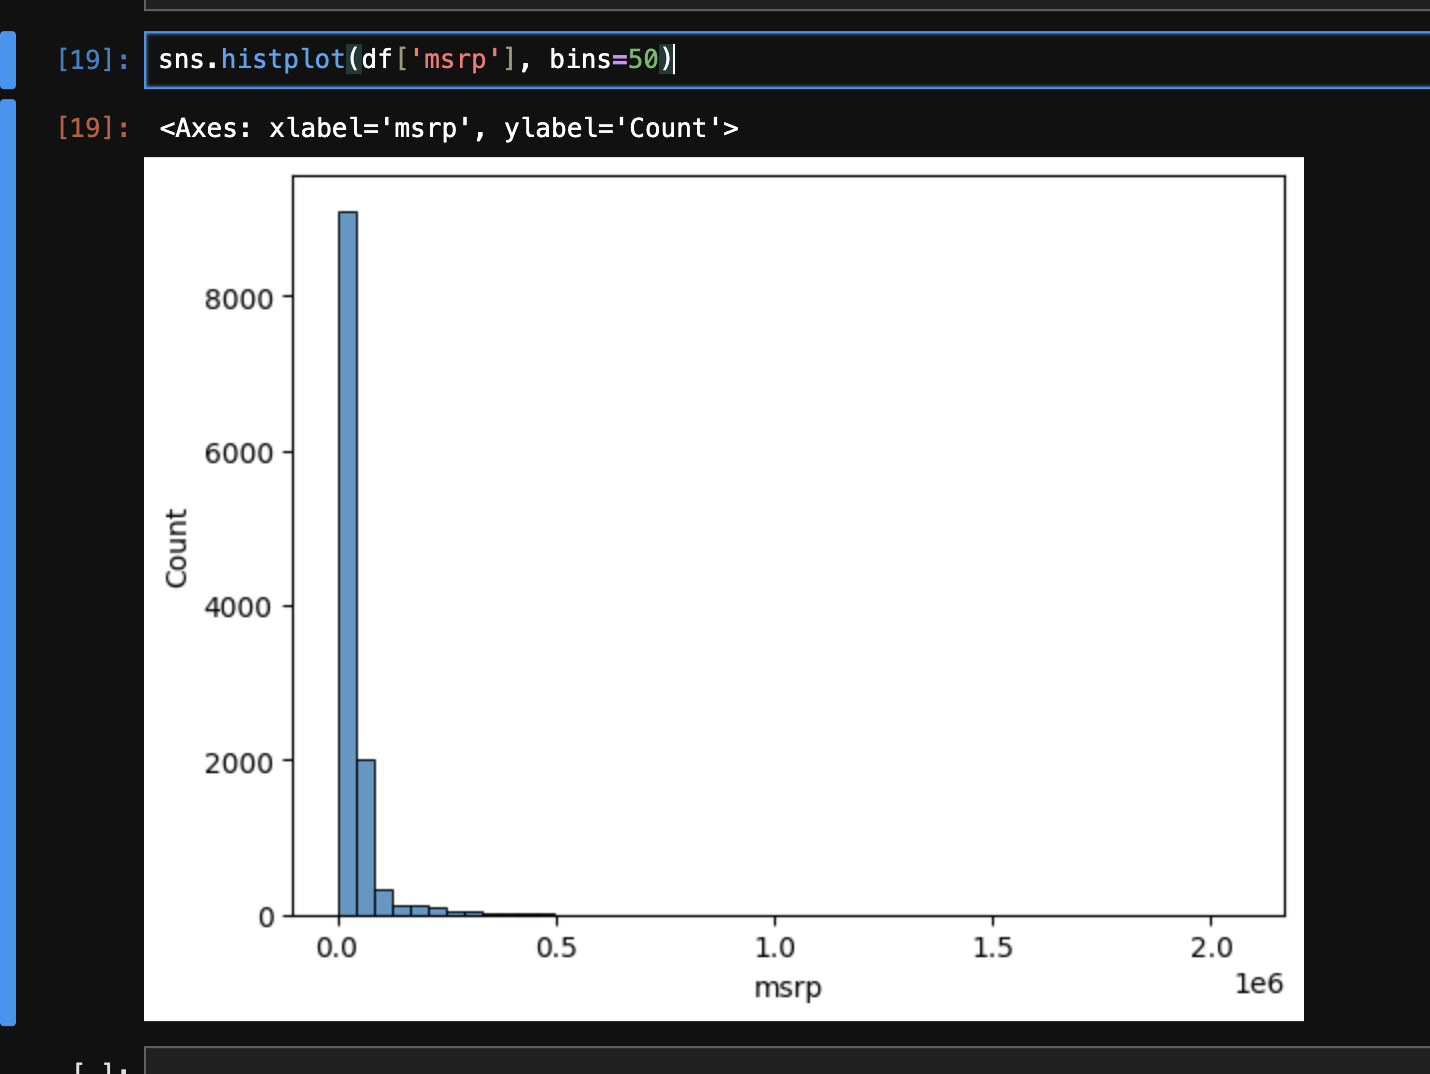The height and width of the screenshot is (1074, 1430).
Task: Click the 1e6 exponent label
Action: coord(1258,984)
